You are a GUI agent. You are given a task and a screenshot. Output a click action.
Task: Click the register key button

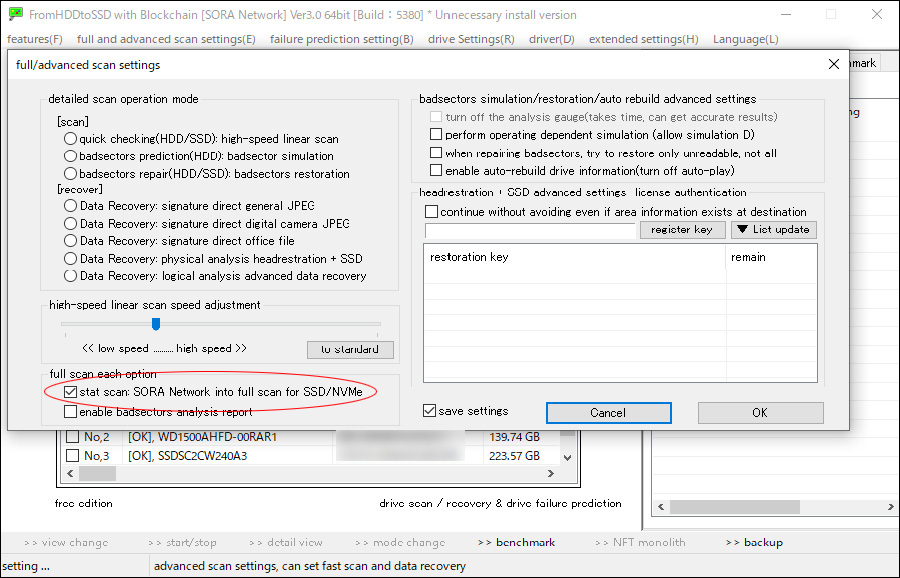[681, 230]
